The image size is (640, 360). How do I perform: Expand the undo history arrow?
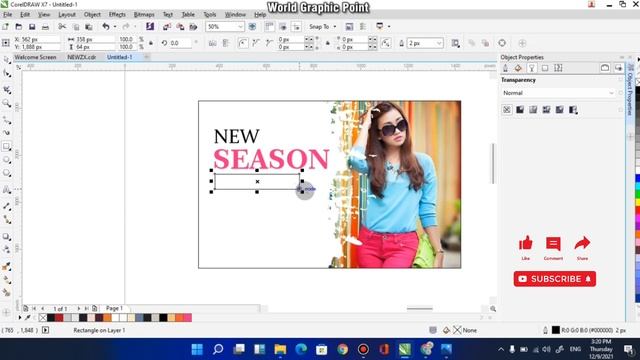(x=115, y=27)
